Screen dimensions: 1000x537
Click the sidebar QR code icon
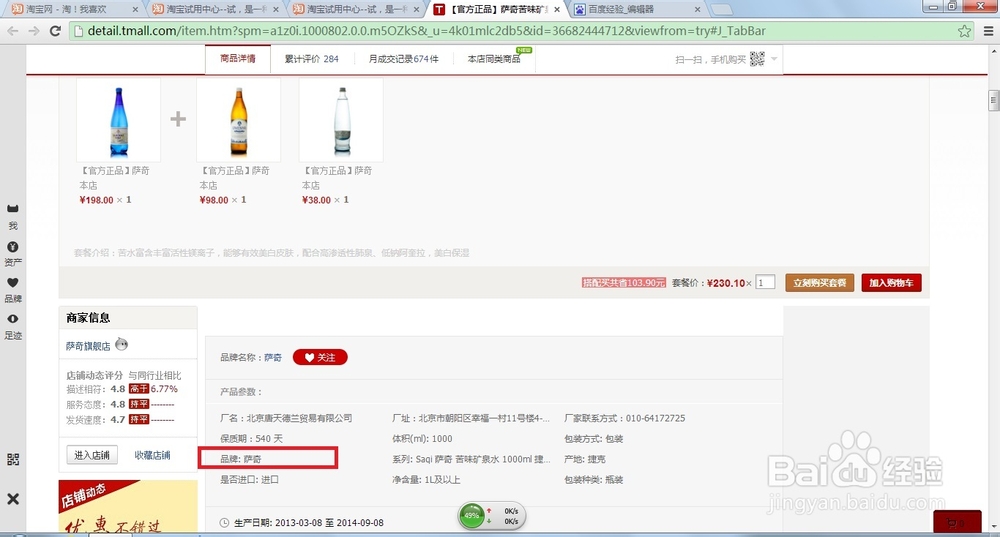click(x=13, y=459)
